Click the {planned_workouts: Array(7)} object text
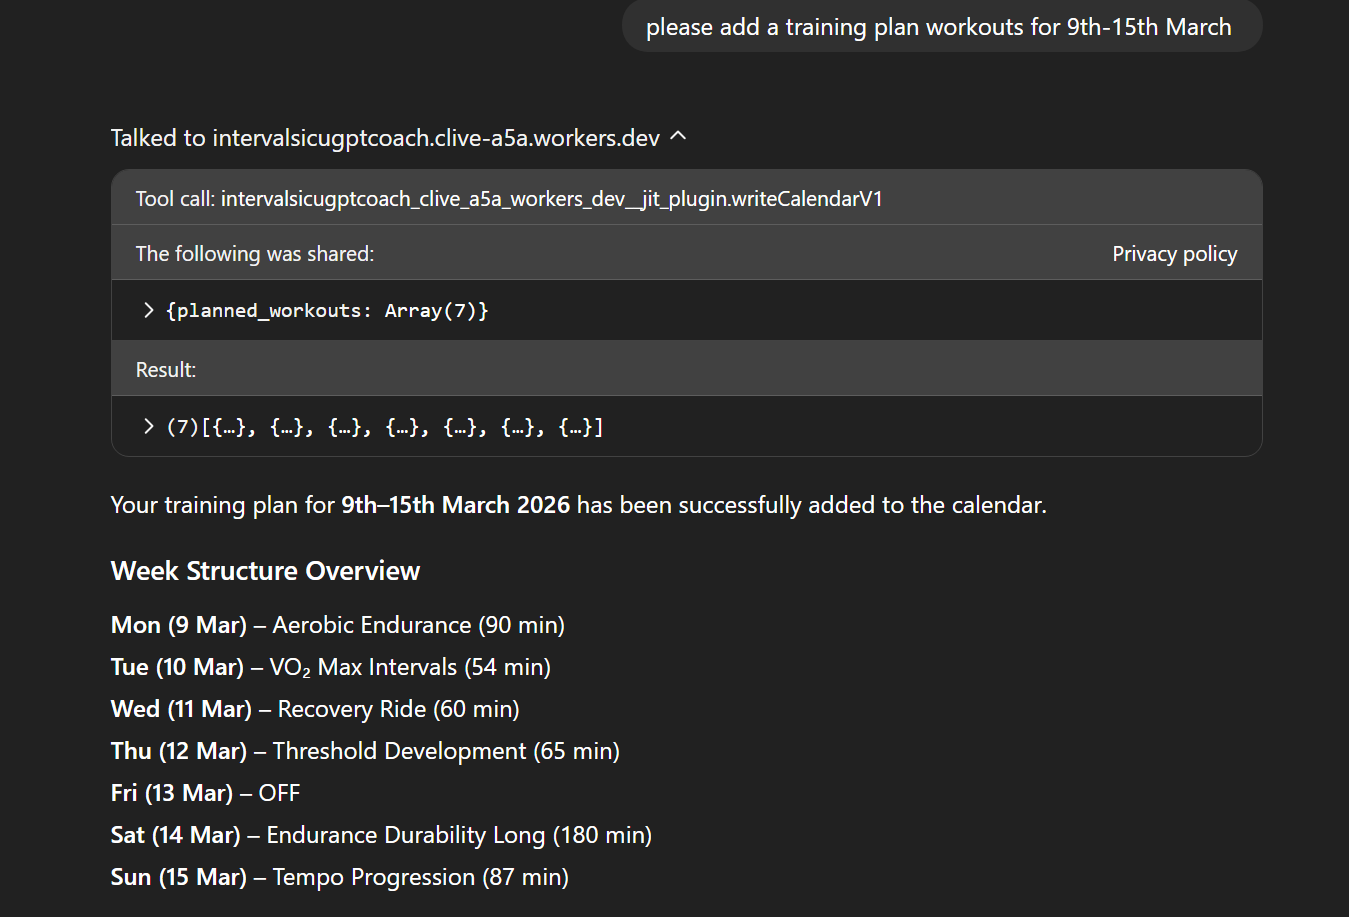1349x917 pixels. point(327,311)
